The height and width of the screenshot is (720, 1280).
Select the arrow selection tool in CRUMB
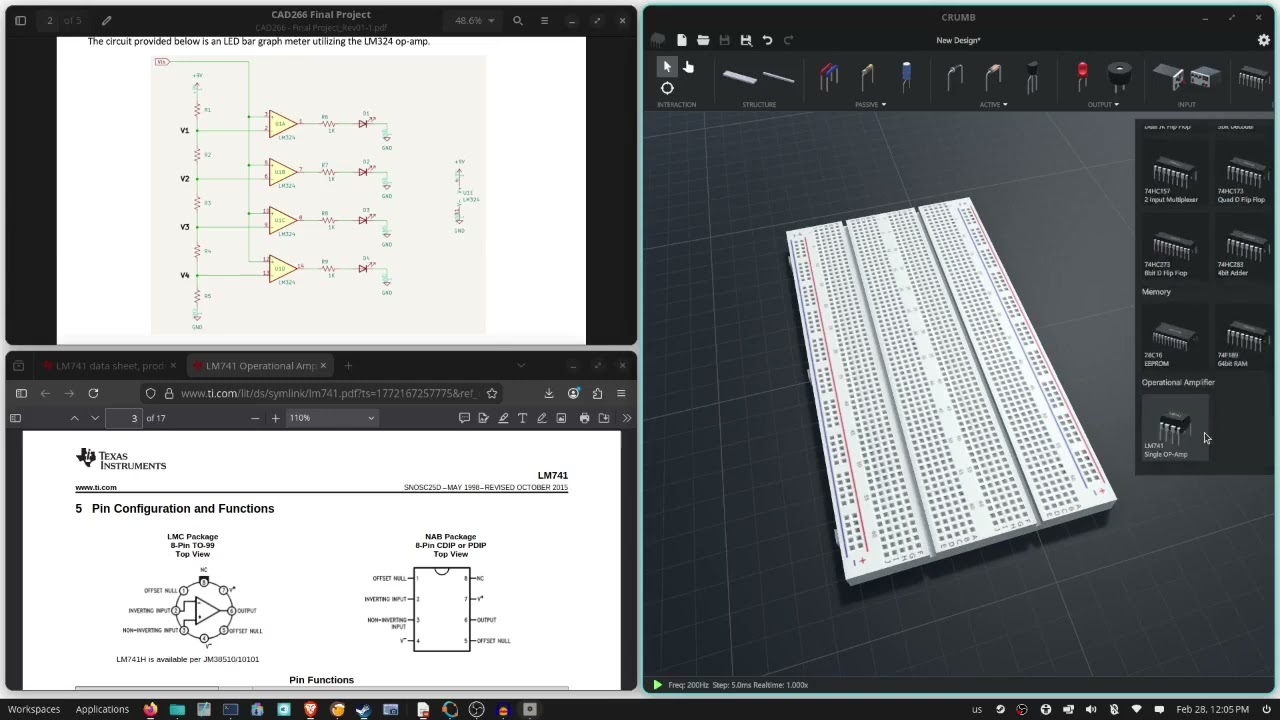point(667,67)
